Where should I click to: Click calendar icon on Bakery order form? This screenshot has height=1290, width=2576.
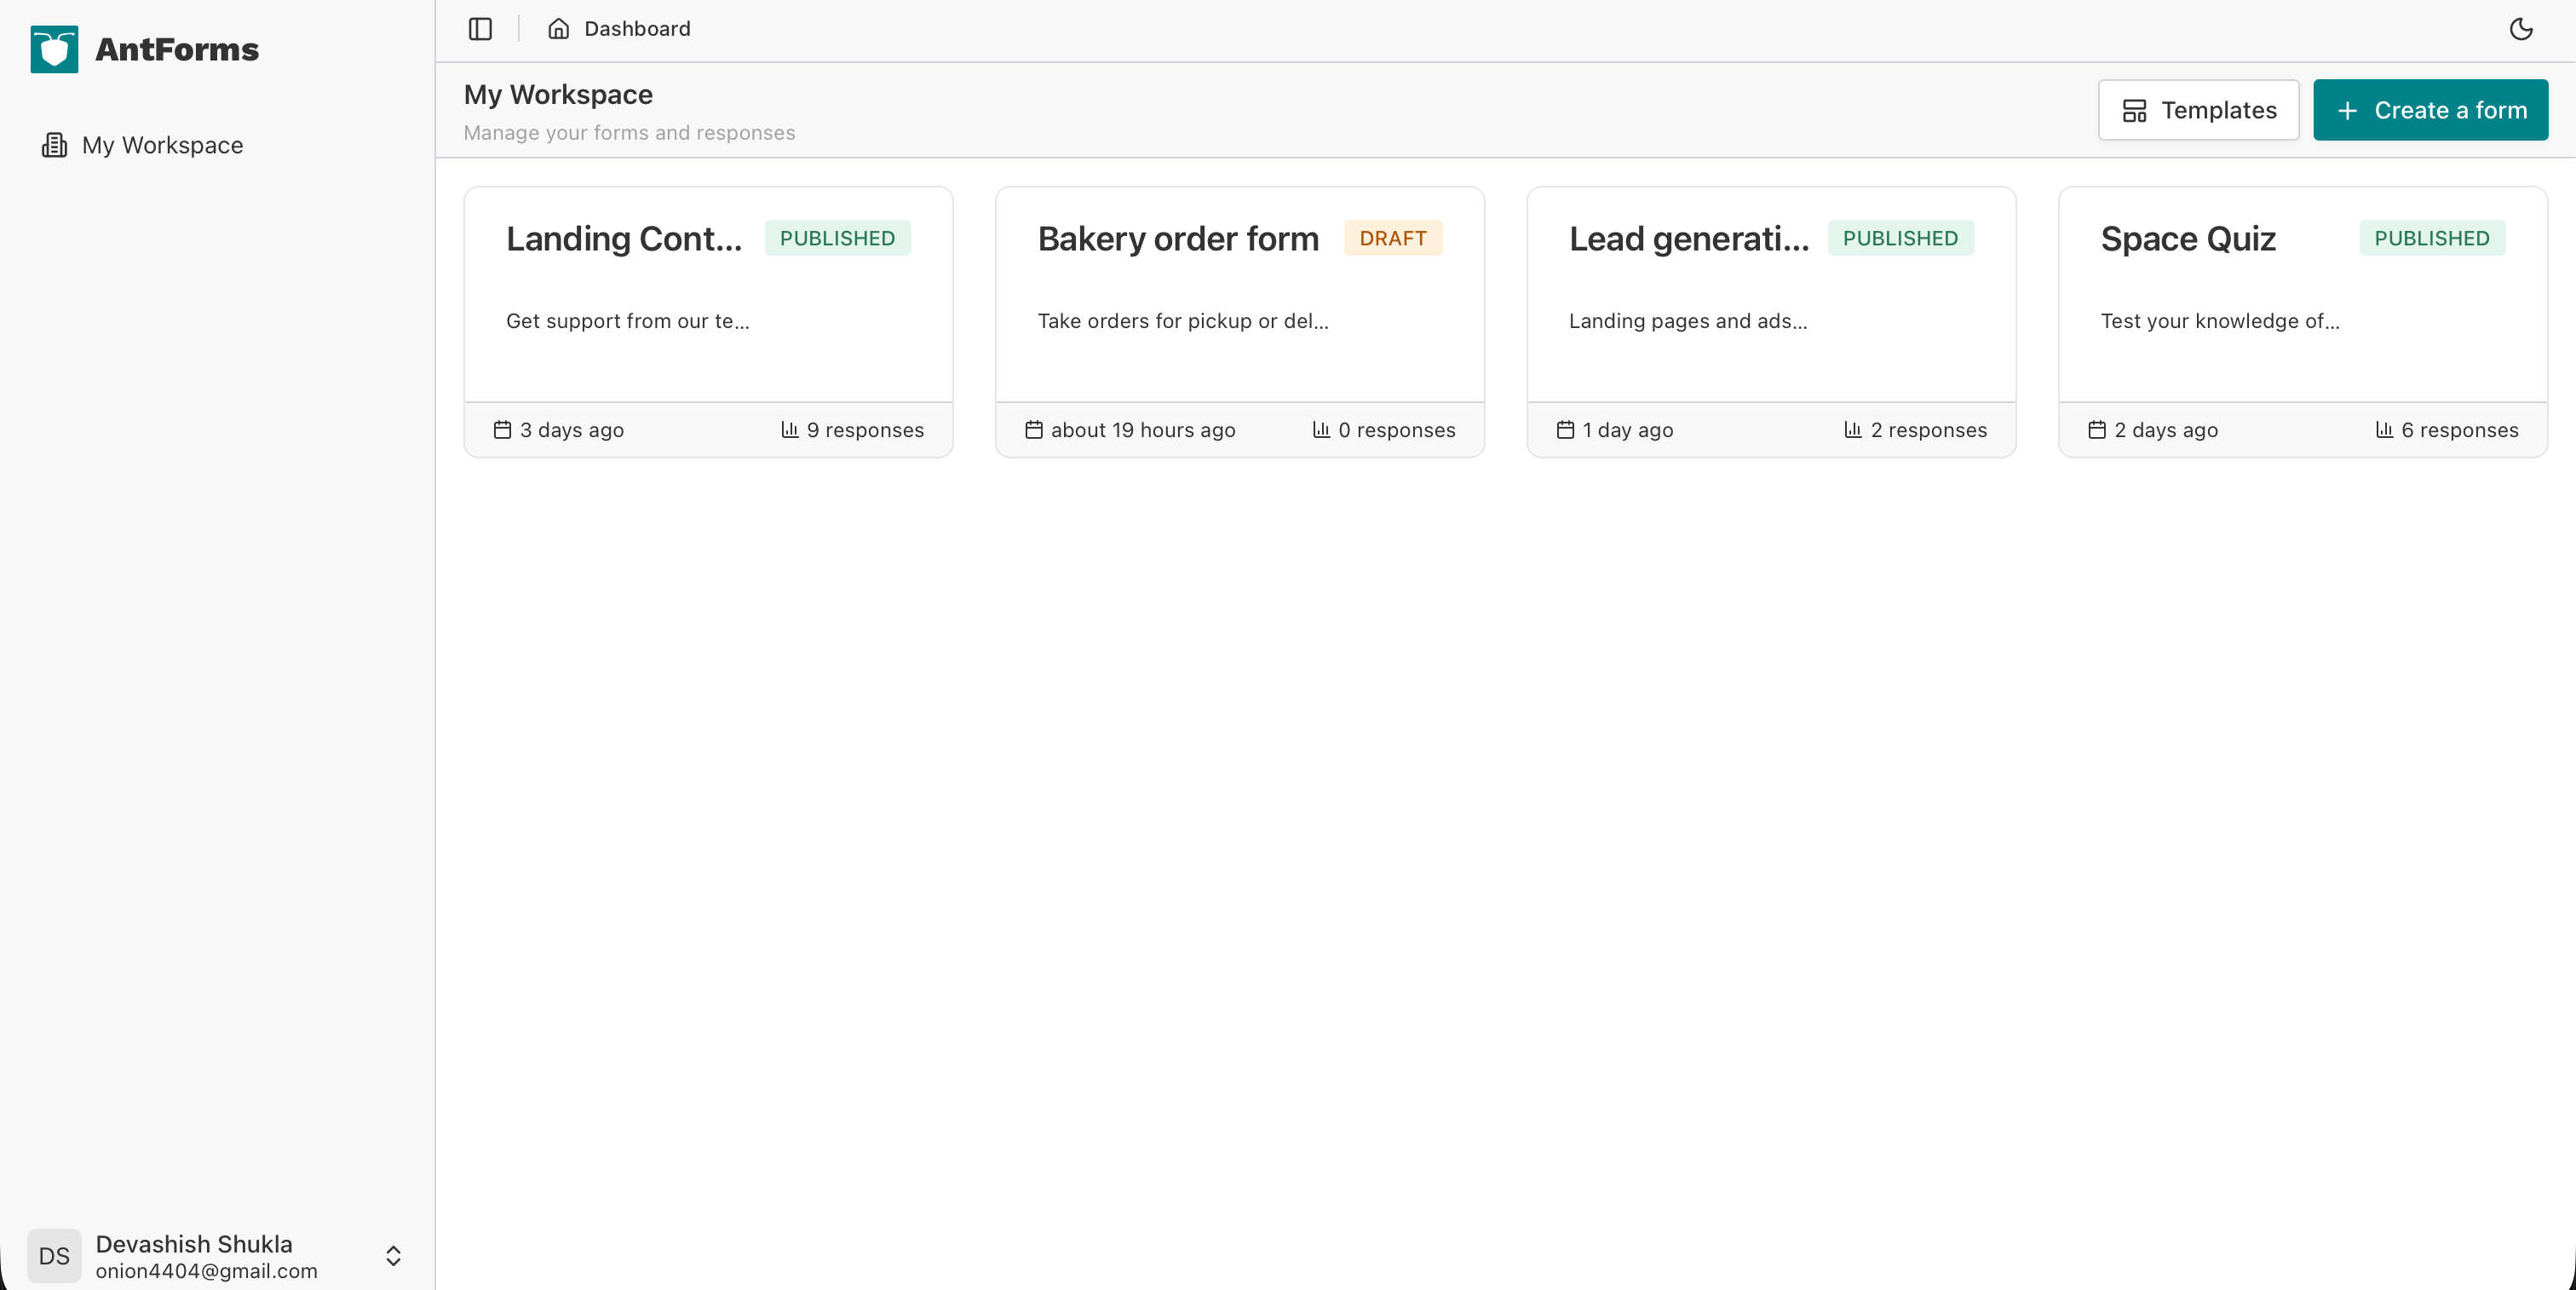pyautogui.click(x=1034, y=430)
